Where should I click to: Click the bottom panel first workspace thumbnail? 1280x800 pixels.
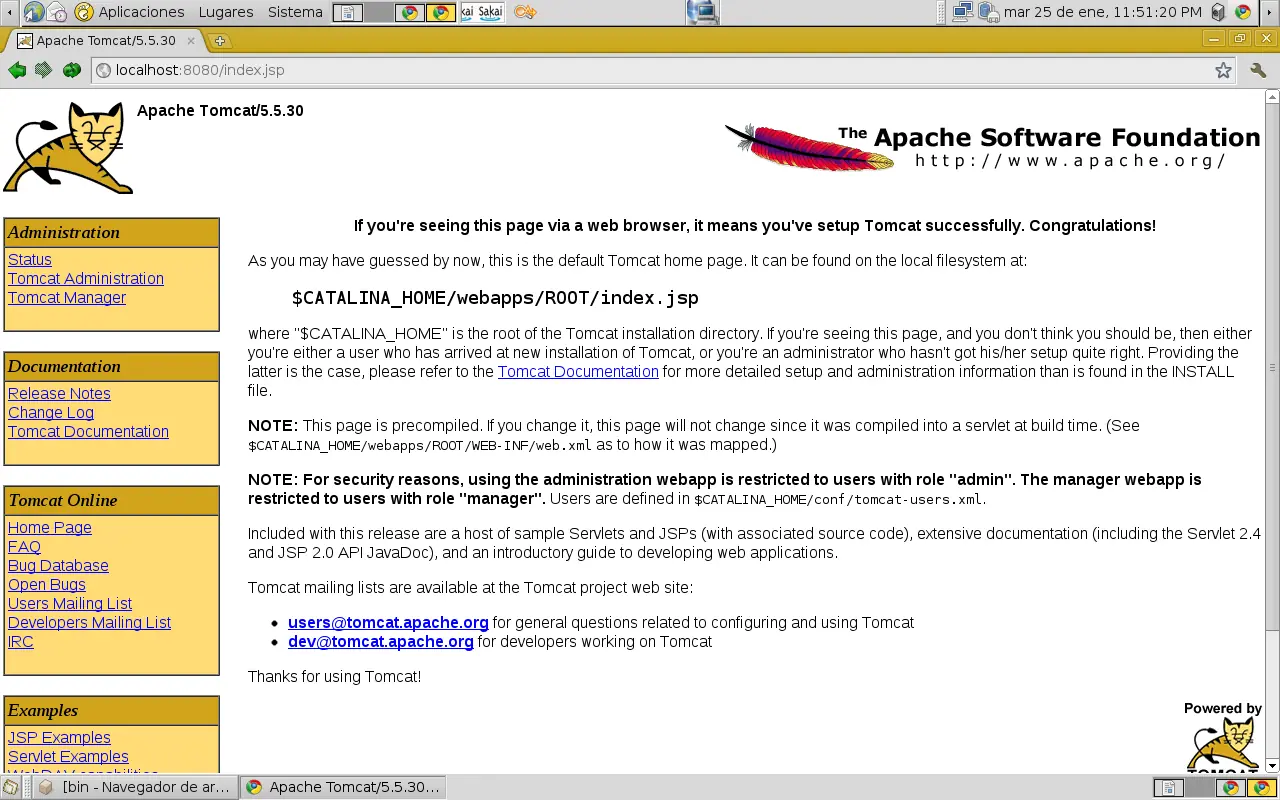pos(1168,788)
